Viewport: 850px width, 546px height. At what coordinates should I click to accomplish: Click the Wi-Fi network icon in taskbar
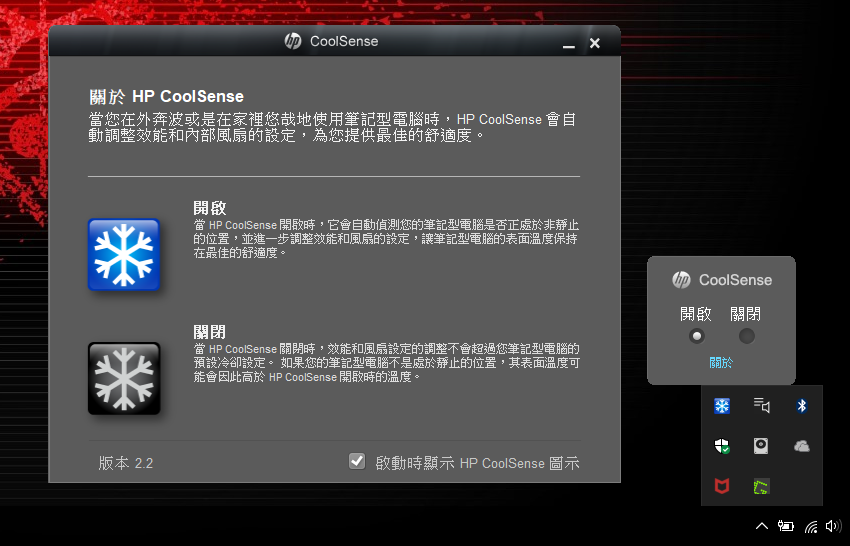tap(811, 526)
